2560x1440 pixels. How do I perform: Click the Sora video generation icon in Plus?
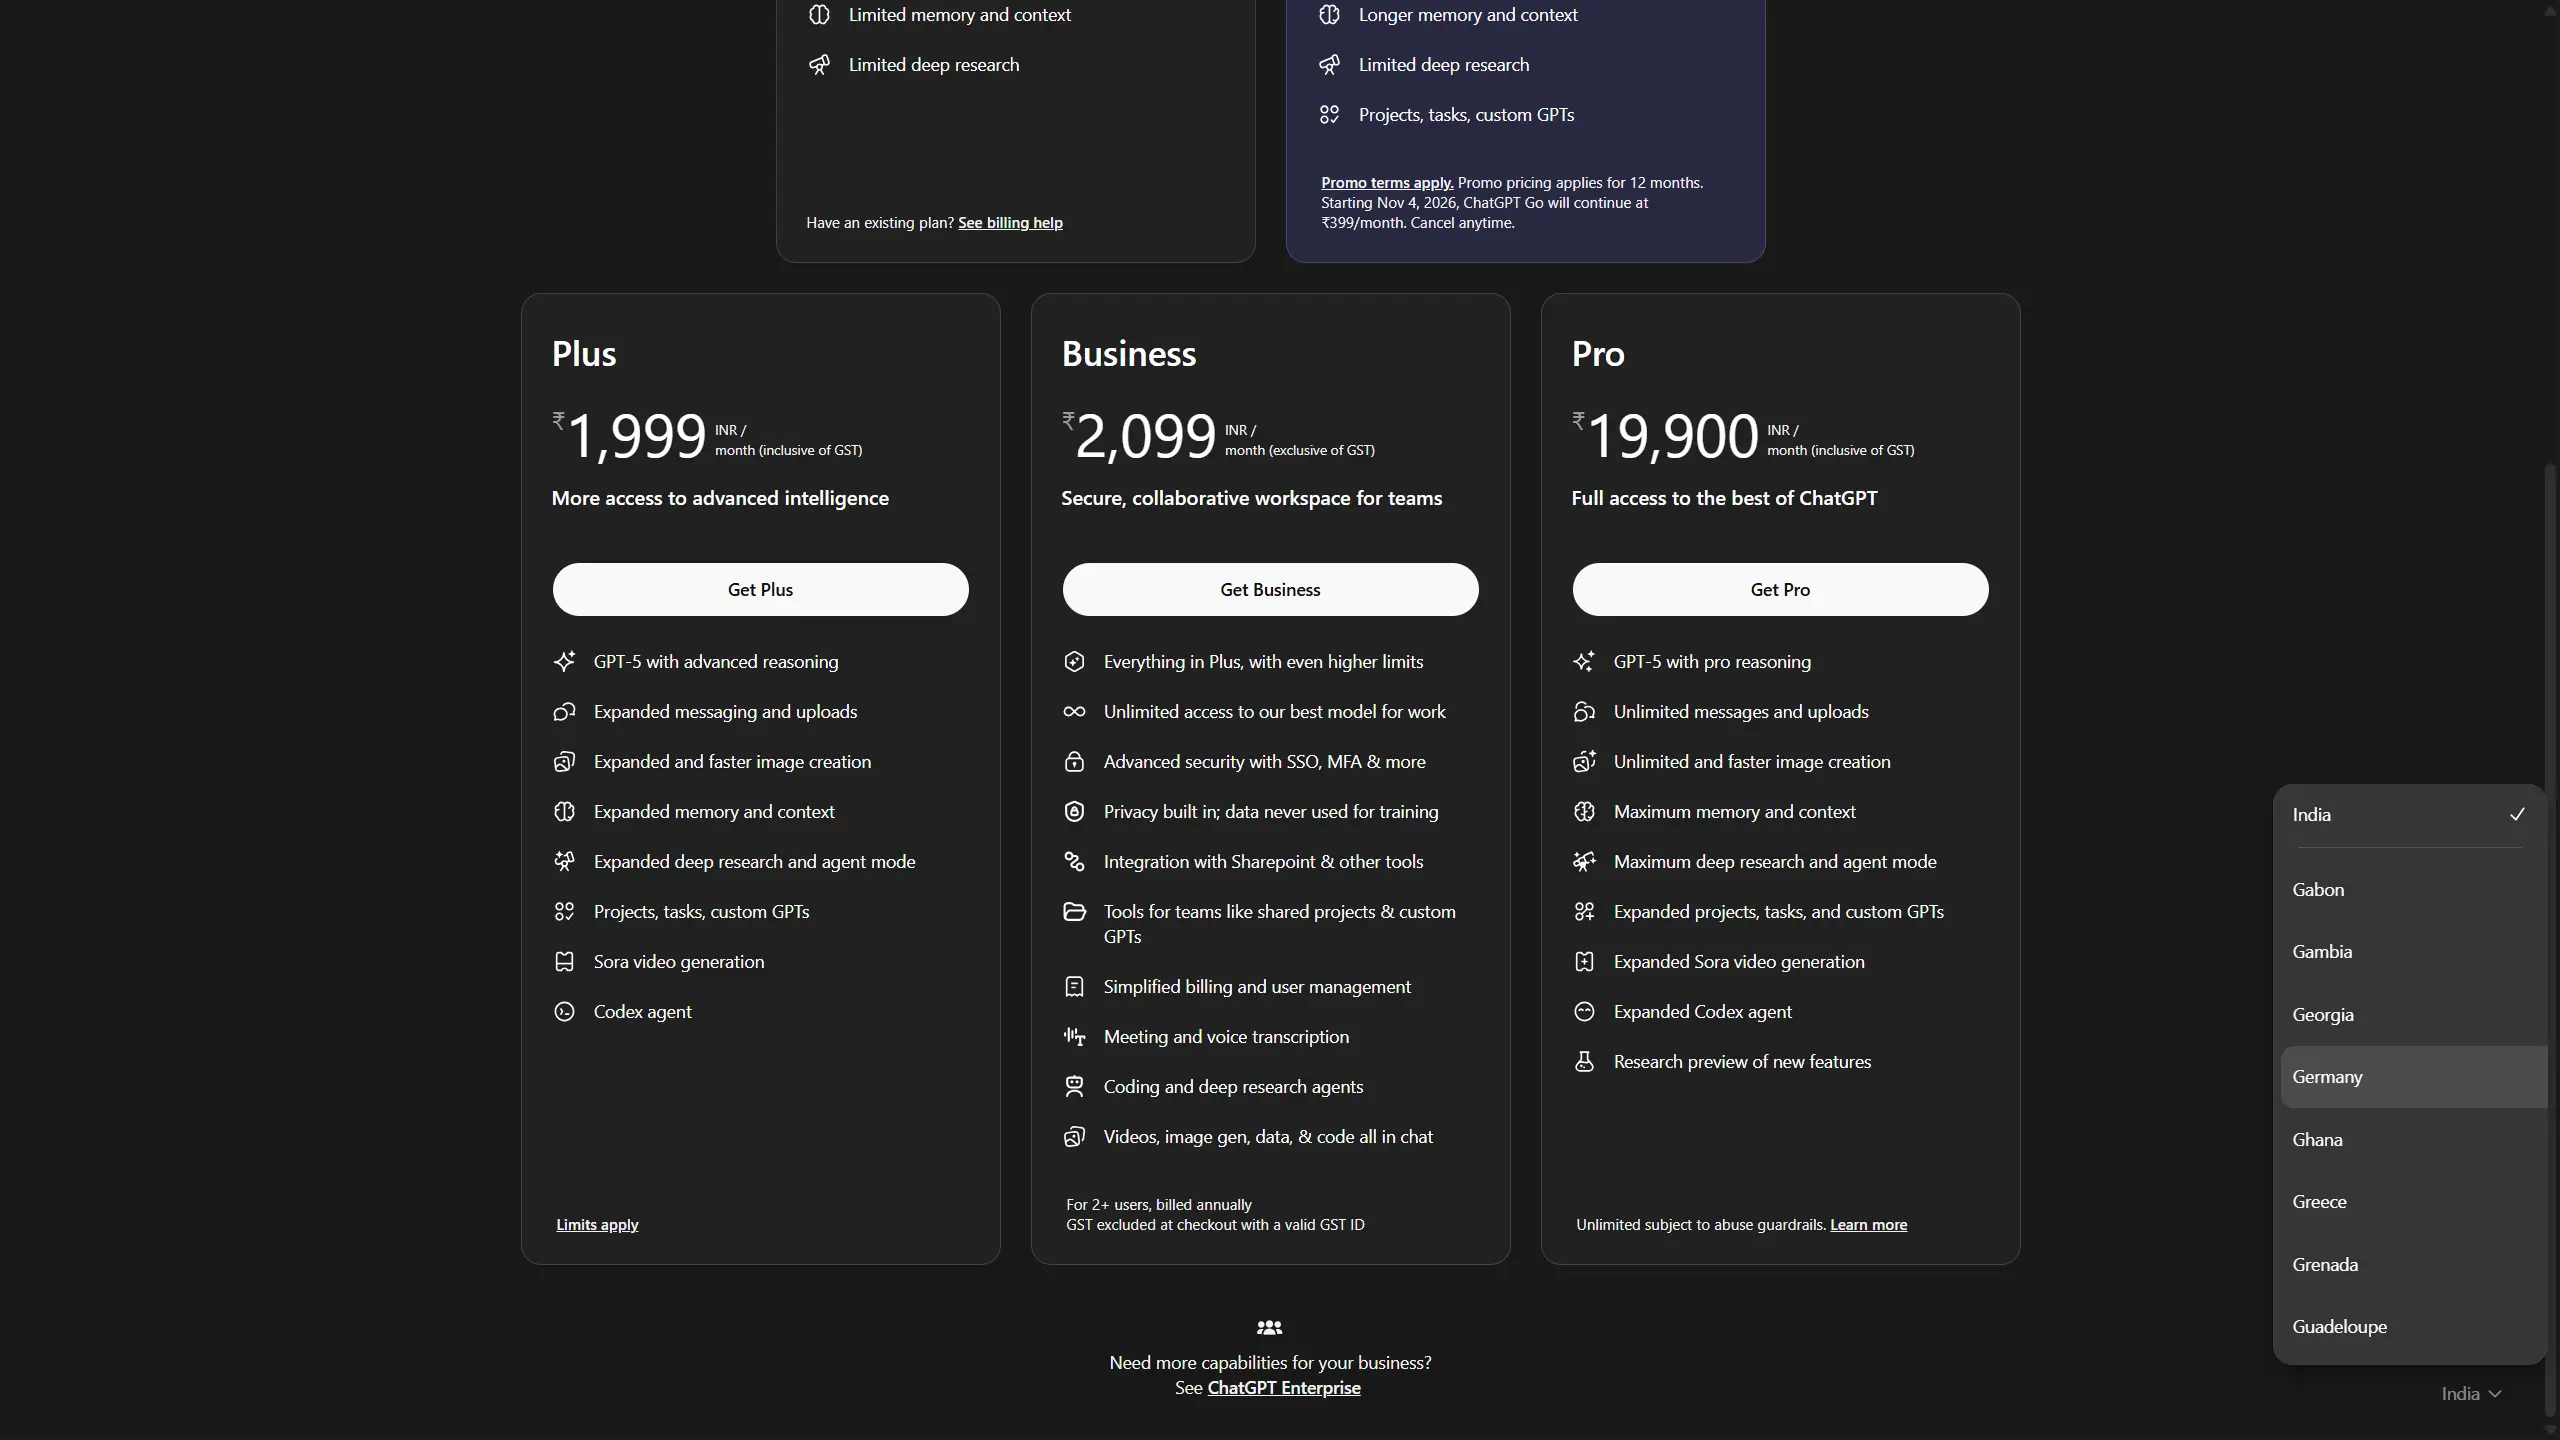click(564, 962)
